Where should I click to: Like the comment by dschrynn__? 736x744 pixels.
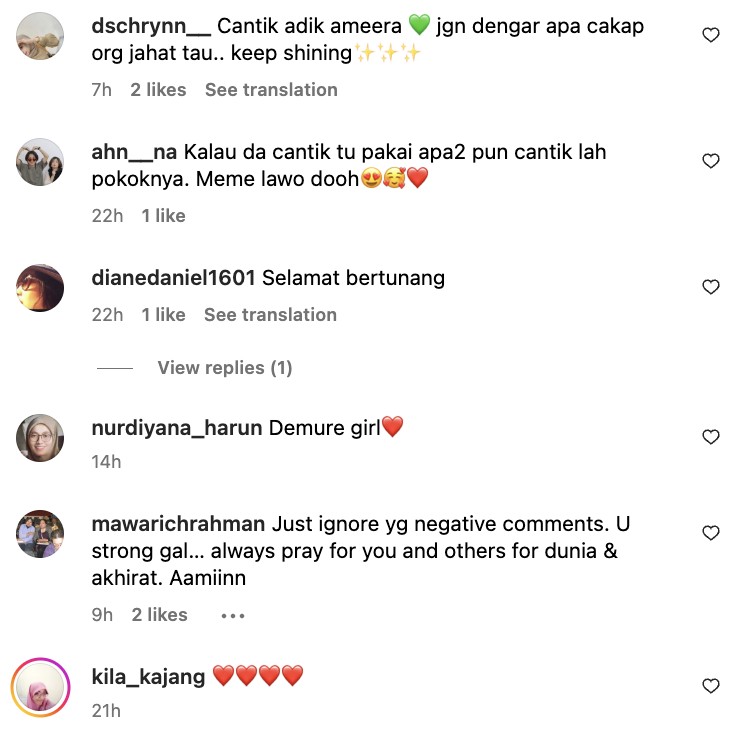[710, 35]
